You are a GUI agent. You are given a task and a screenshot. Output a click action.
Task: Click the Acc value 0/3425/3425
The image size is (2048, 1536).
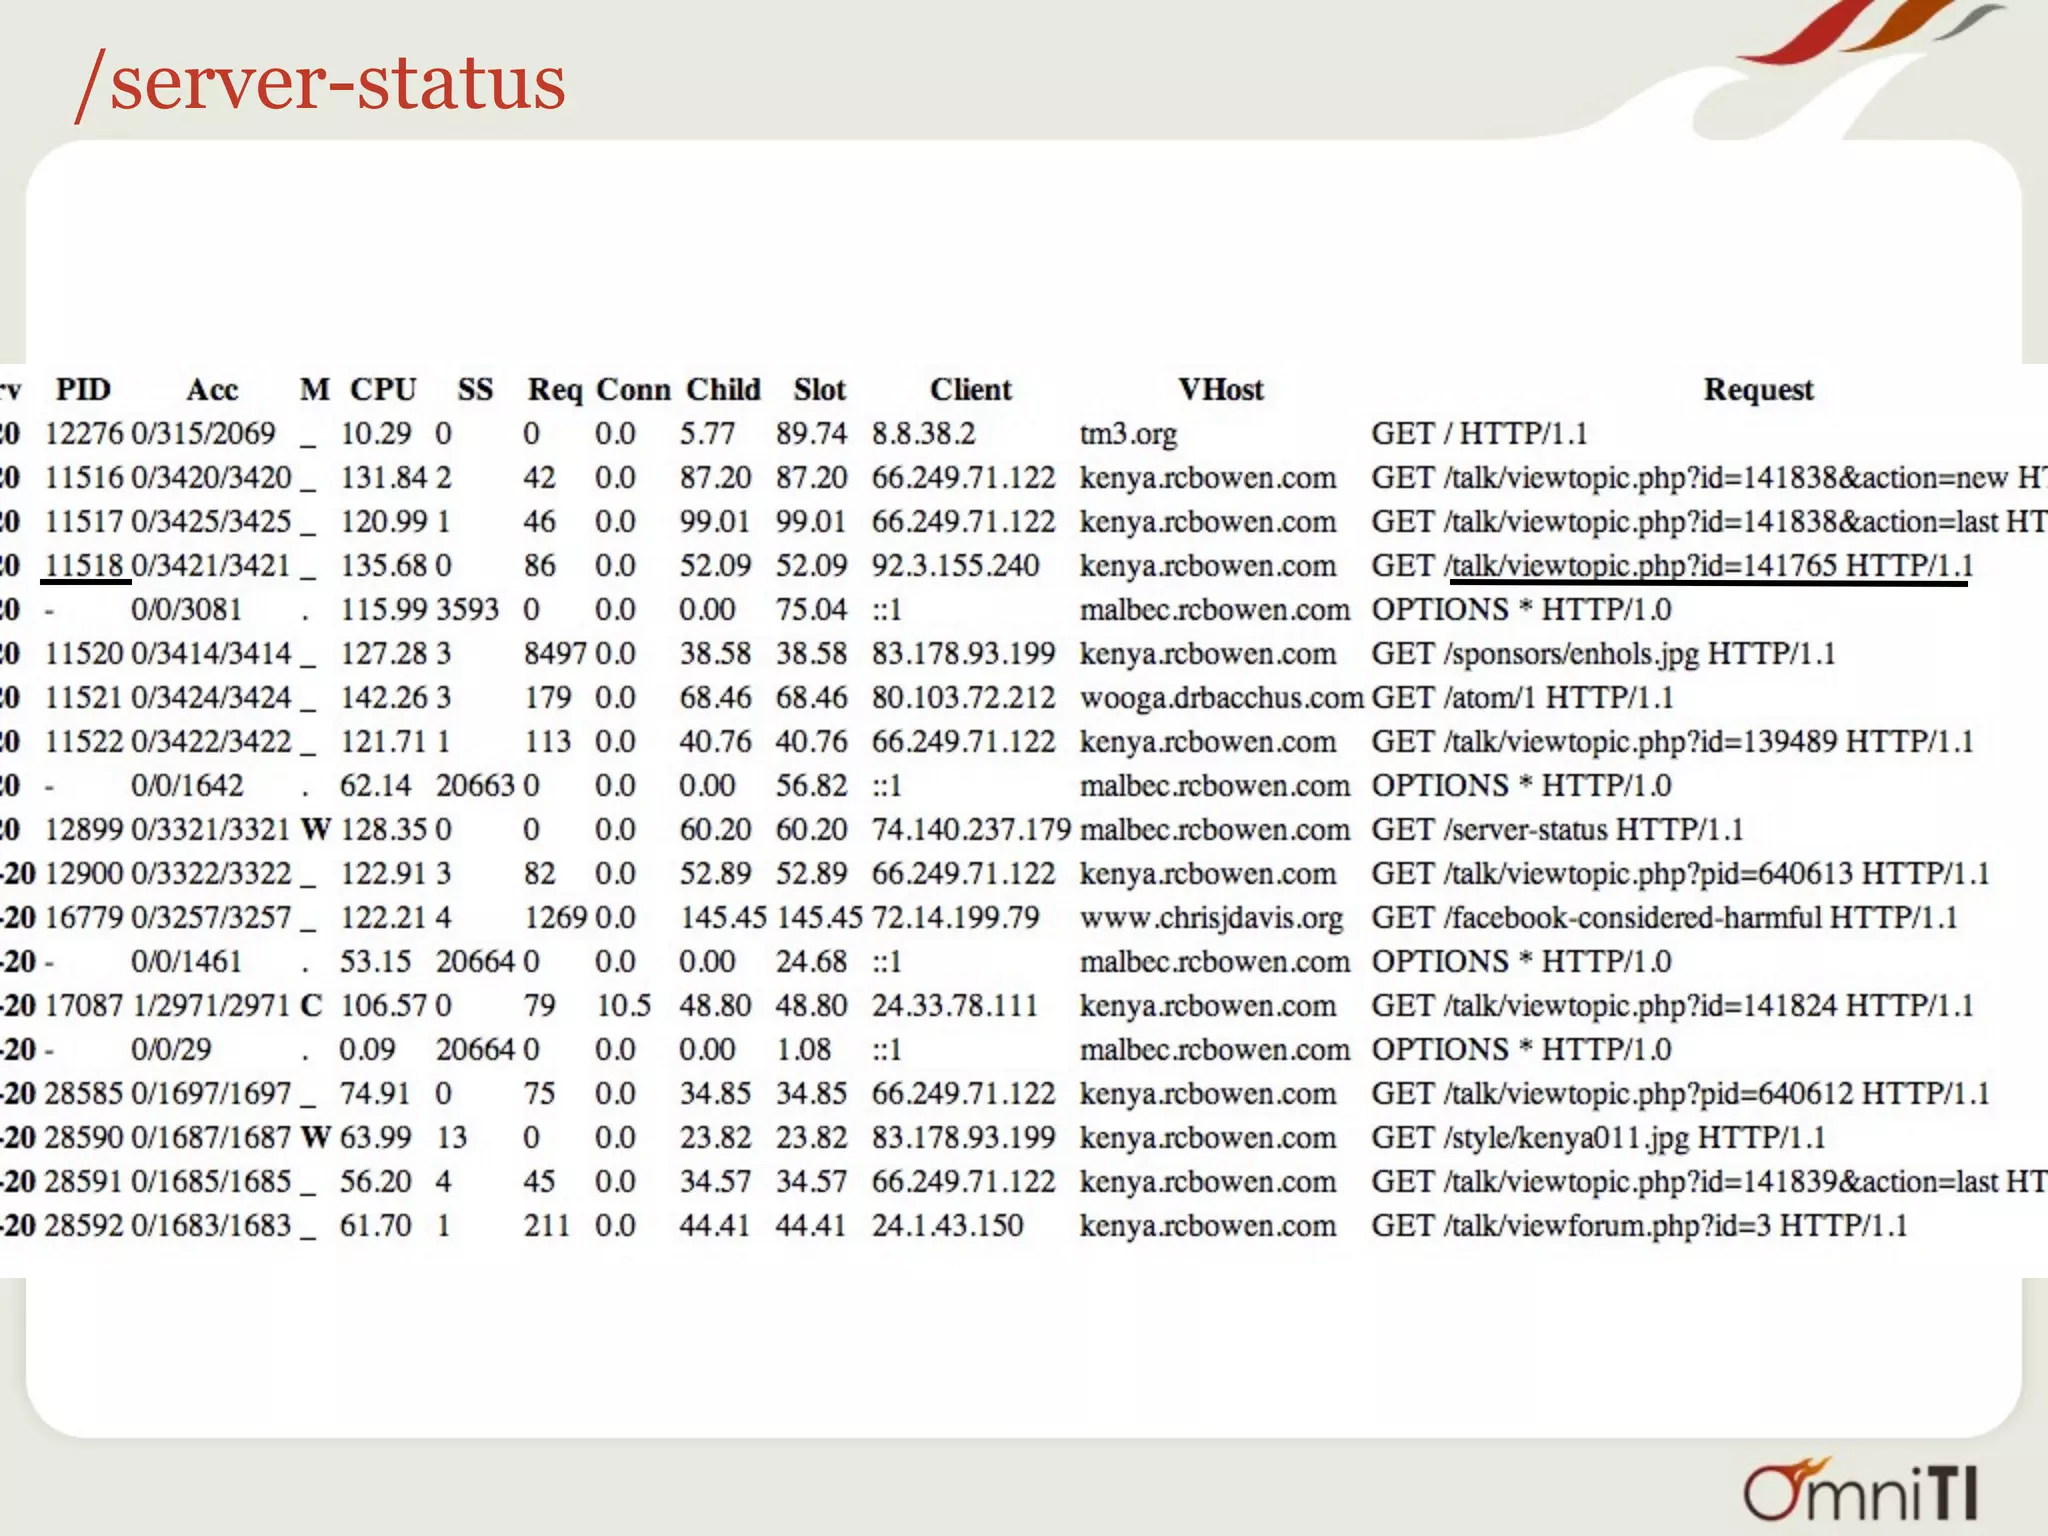(211, 521)
